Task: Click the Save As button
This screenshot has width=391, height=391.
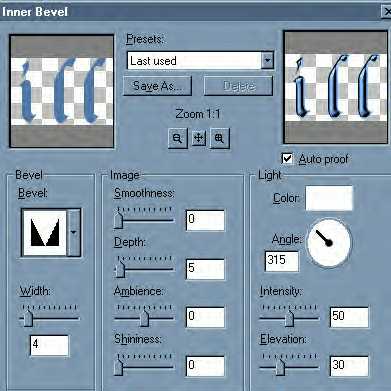Action: click(x=157, y=86)
